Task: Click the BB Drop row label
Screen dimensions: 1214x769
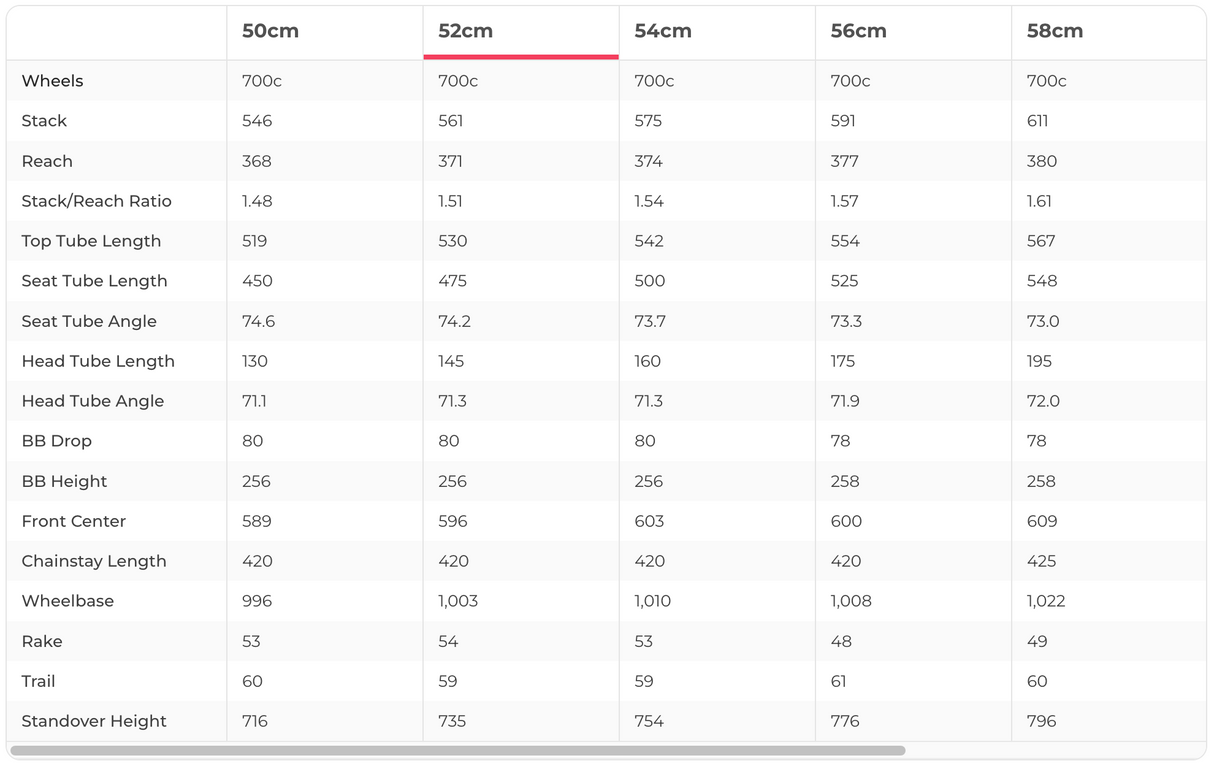Action: [x=57, y=441]
